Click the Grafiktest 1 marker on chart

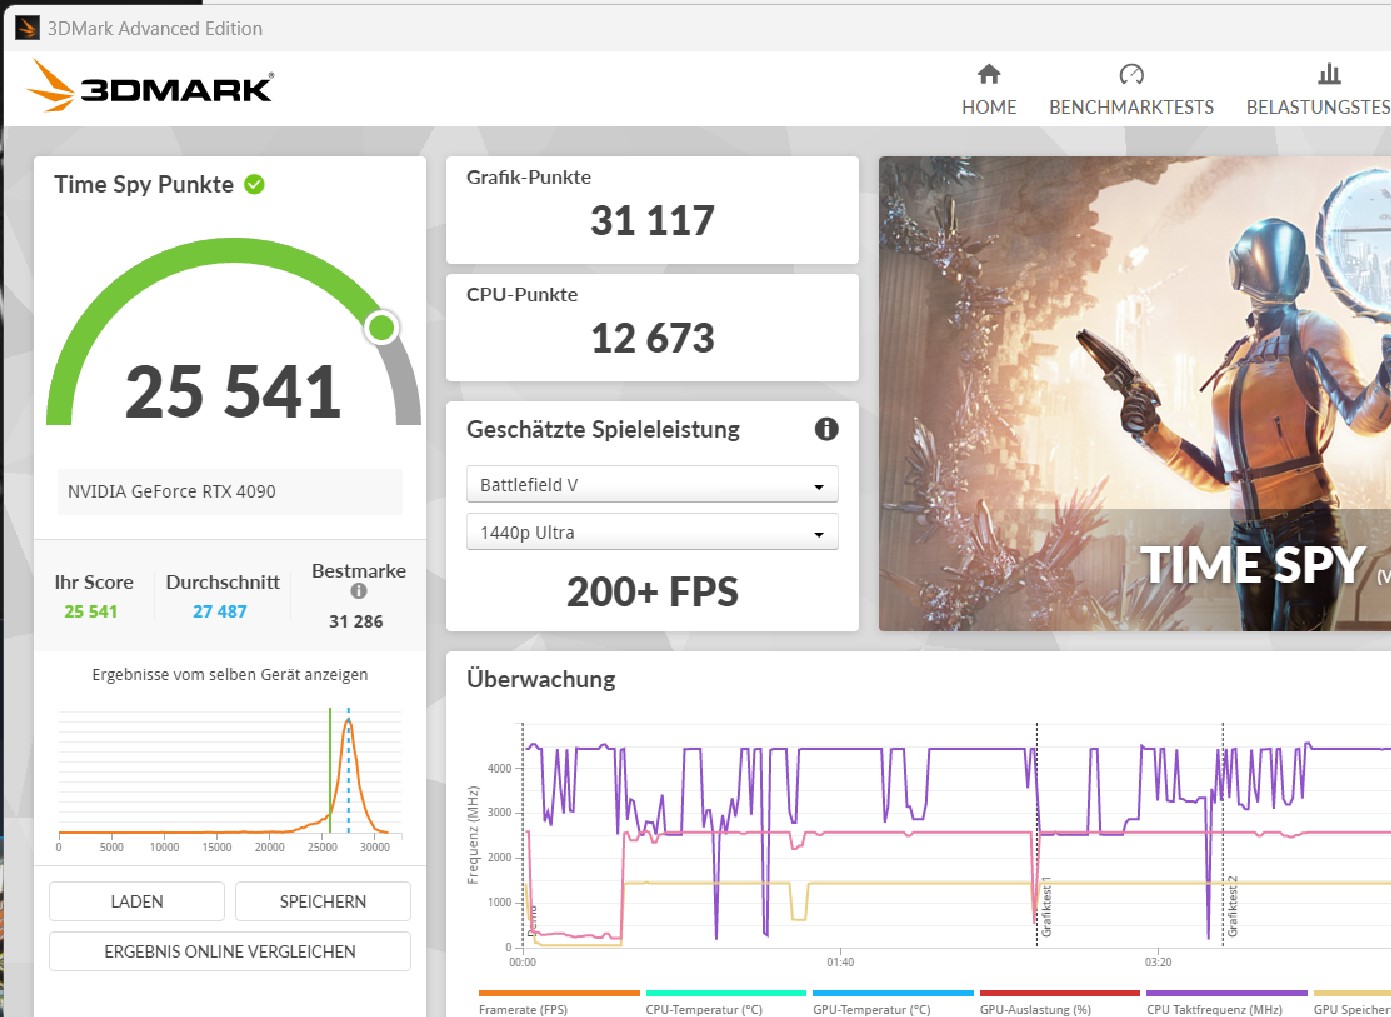click(1046, 908)
